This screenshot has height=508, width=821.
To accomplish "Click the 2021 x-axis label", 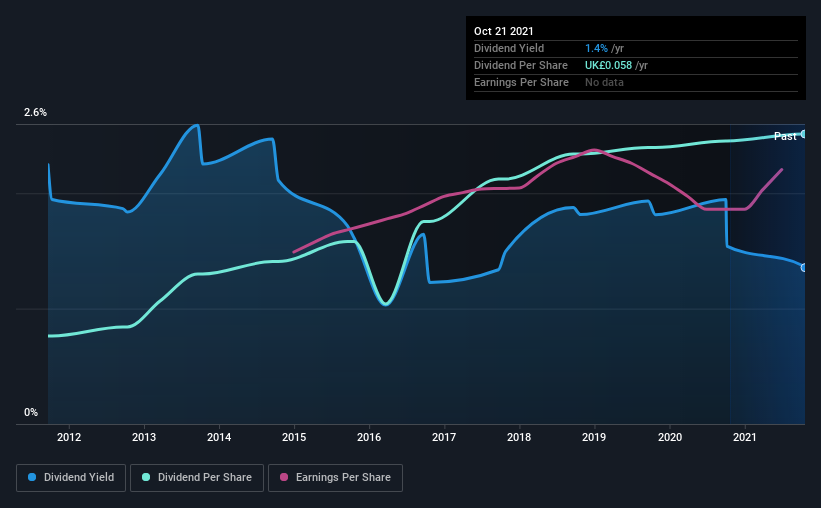I will click(745, 437).
